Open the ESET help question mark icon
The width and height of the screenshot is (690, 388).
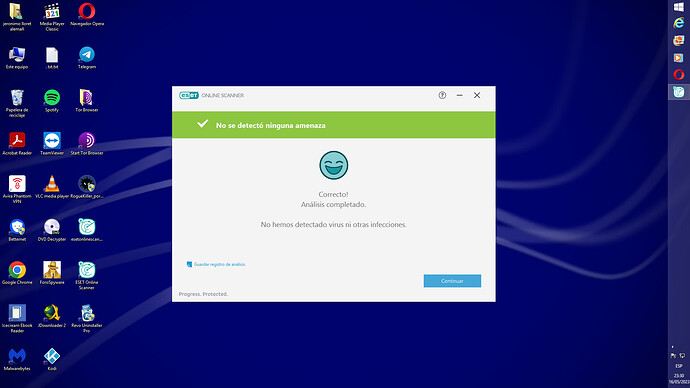442,95
